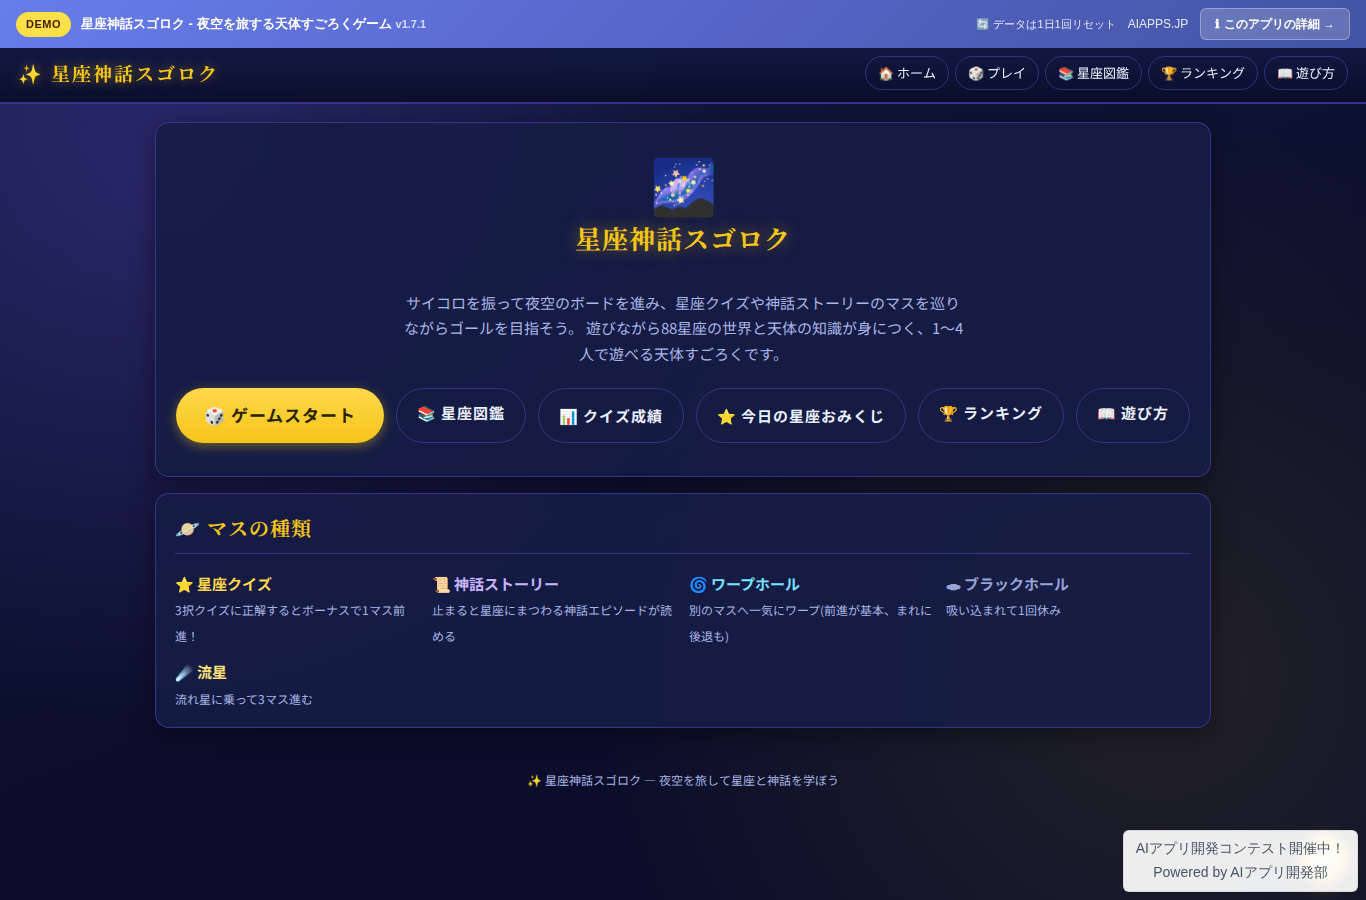Click the v1.7.1 version label
The width and height of the screenshot is (1366, 900).
(411, 24)
